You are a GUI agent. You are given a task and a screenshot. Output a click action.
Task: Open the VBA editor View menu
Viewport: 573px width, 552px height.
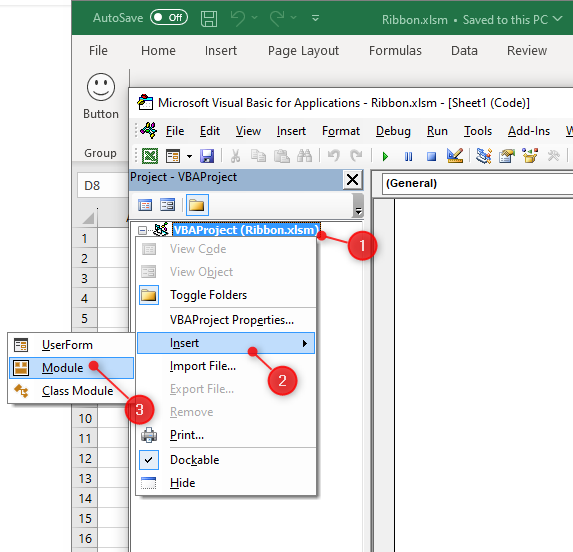tap(248, 131)
